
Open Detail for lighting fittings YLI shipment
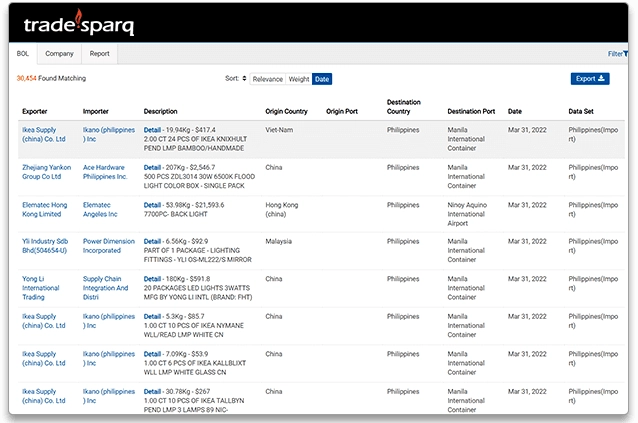[x=152, y=242]
